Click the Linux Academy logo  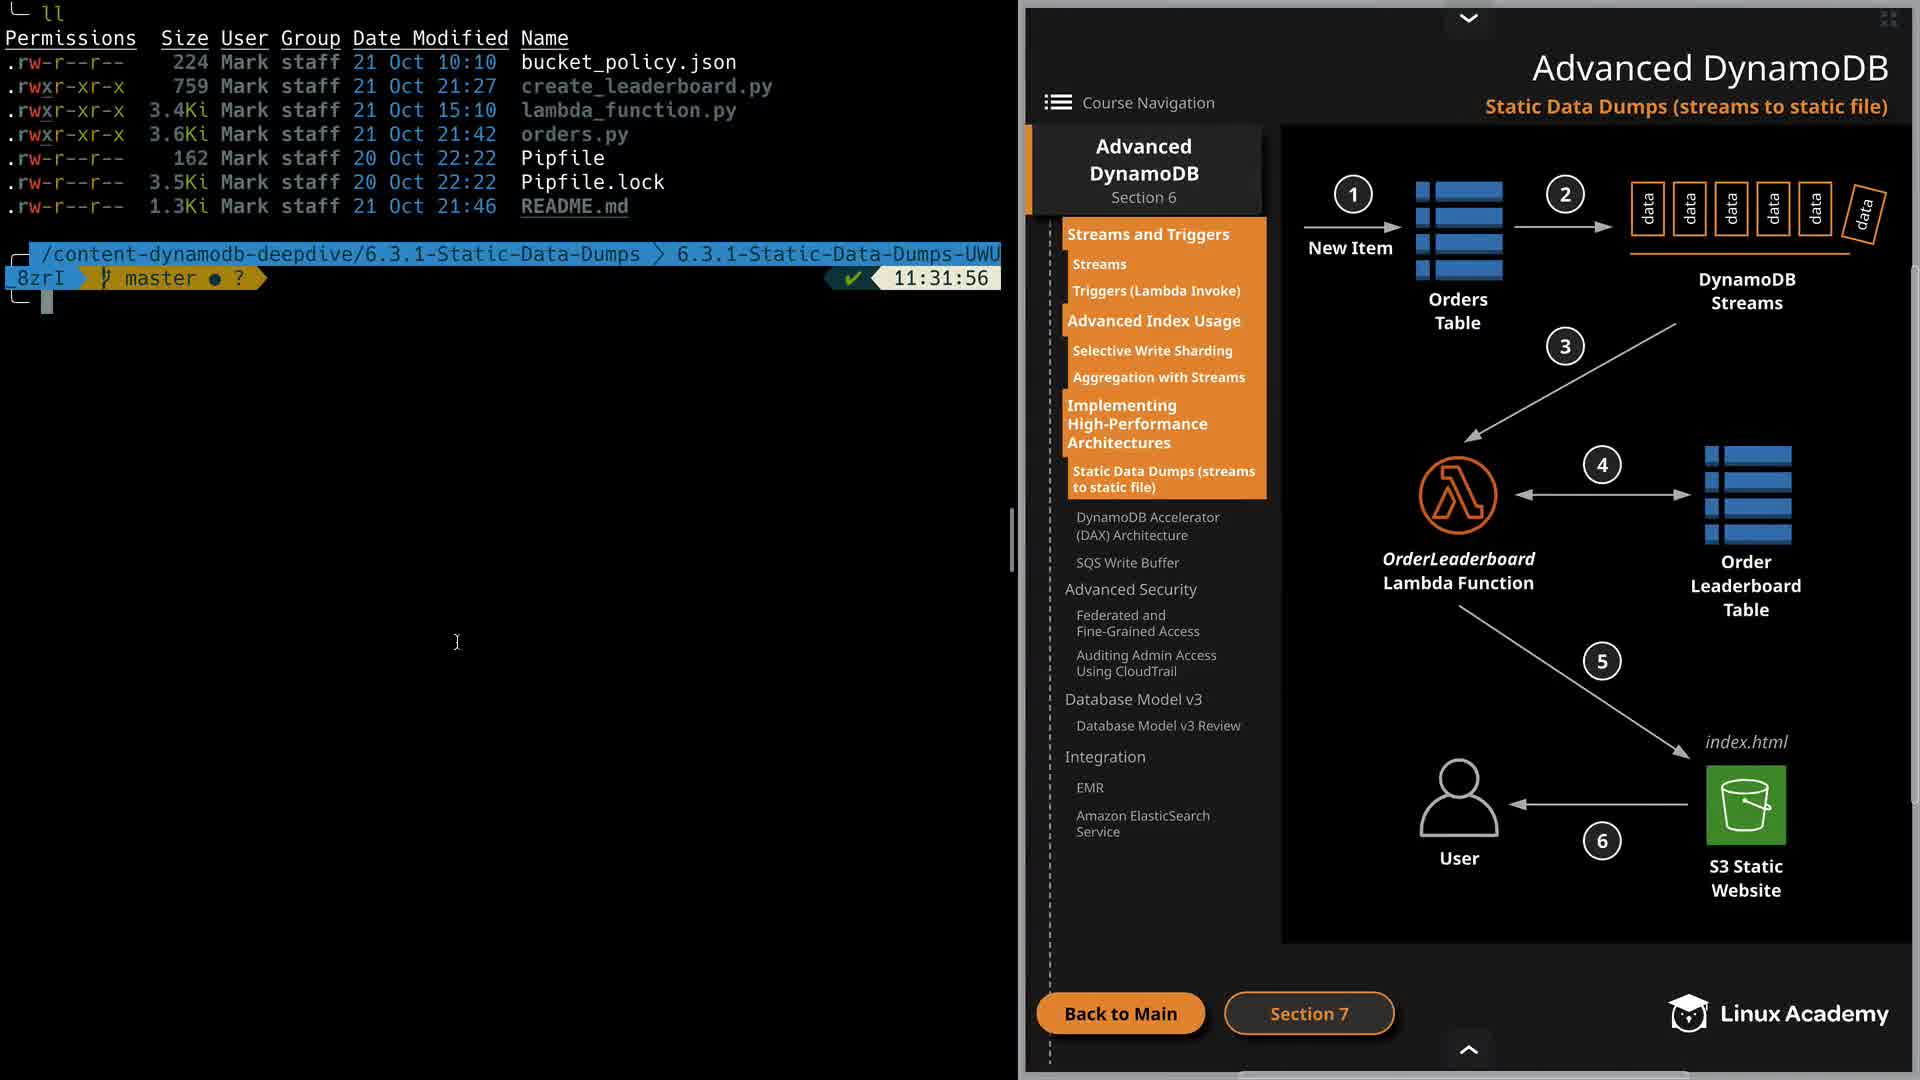[1778, 1013]
